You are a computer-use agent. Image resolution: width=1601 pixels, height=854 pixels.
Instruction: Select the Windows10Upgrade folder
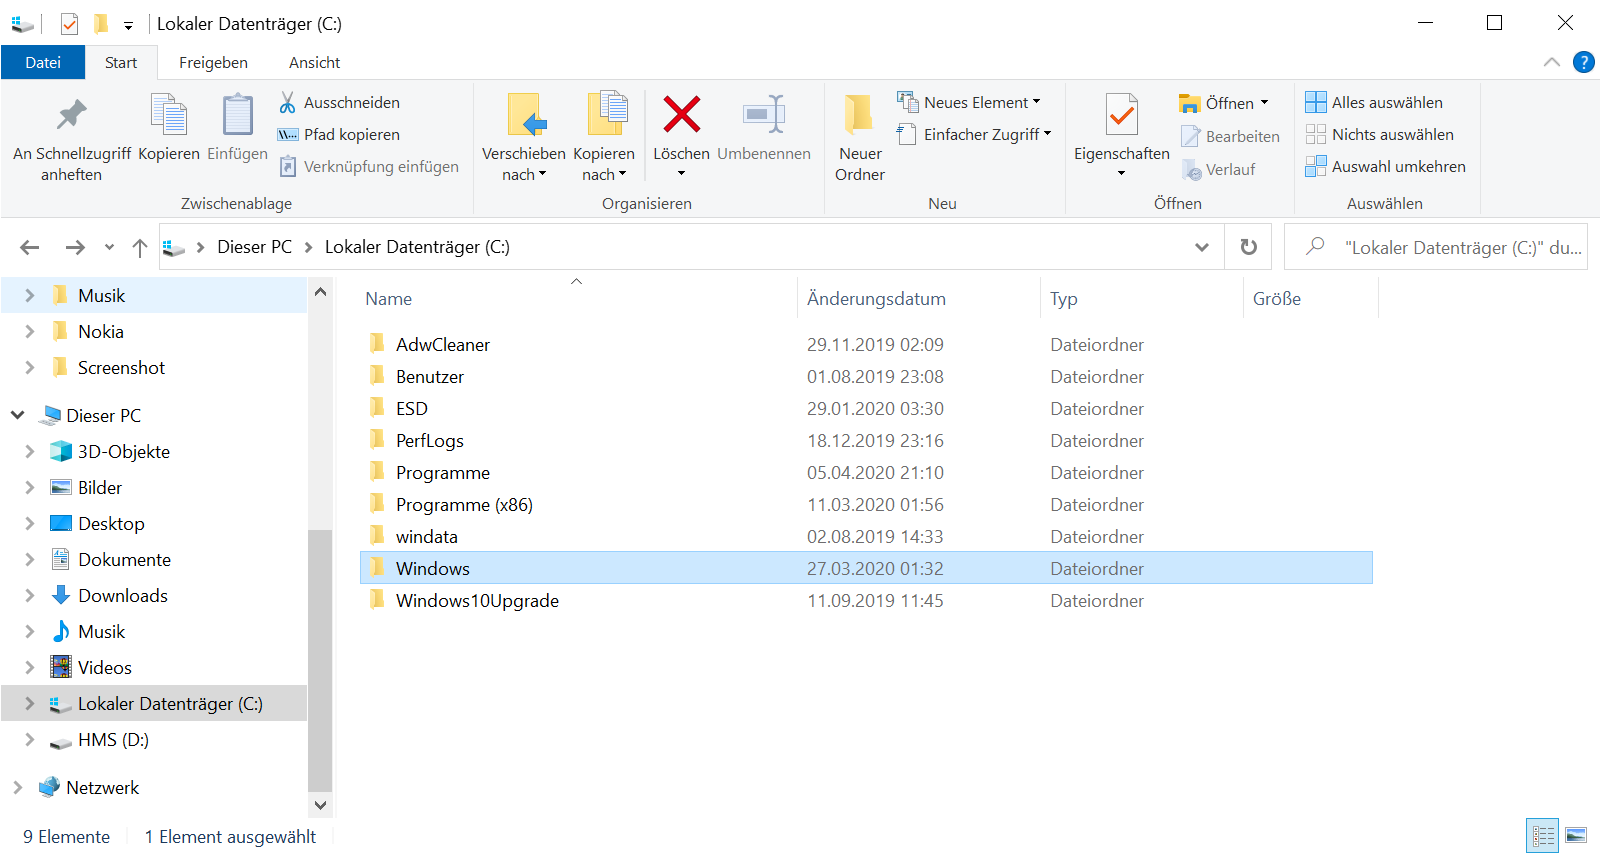tap(477, 600)
